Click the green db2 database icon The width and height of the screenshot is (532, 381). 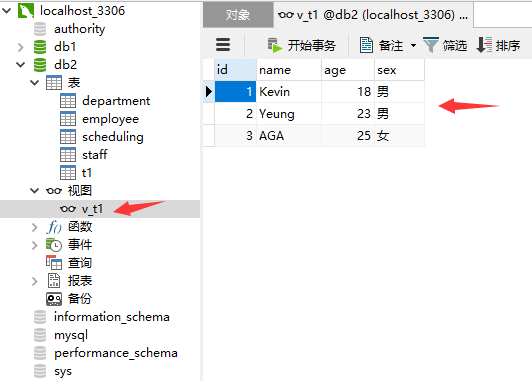point(40,65)
